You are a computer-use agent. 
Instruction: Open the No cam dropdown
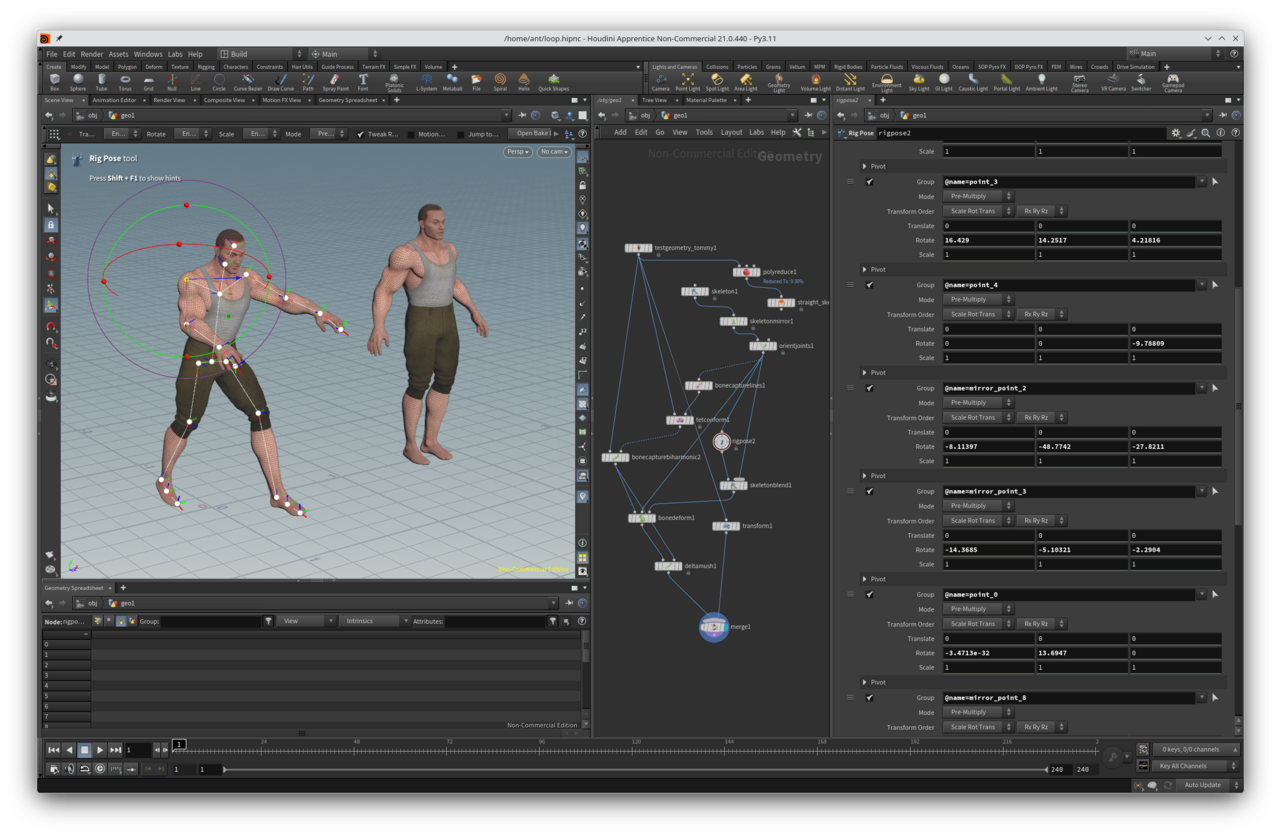[x=553, y=152]
